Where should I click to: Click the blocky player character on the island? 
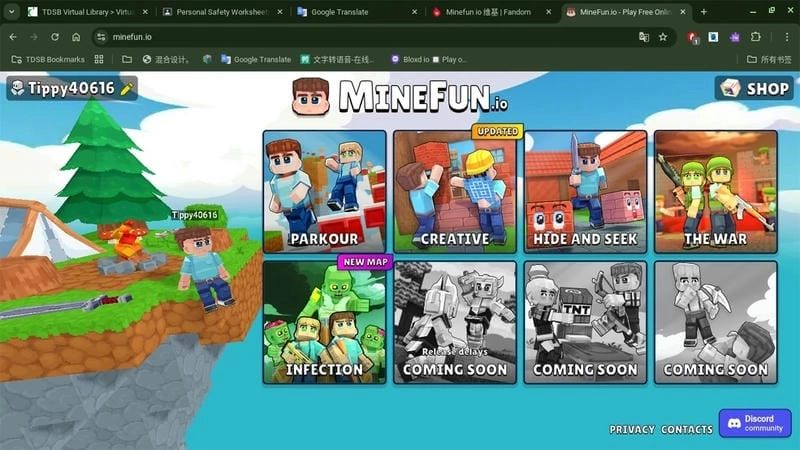coord(204,269)
